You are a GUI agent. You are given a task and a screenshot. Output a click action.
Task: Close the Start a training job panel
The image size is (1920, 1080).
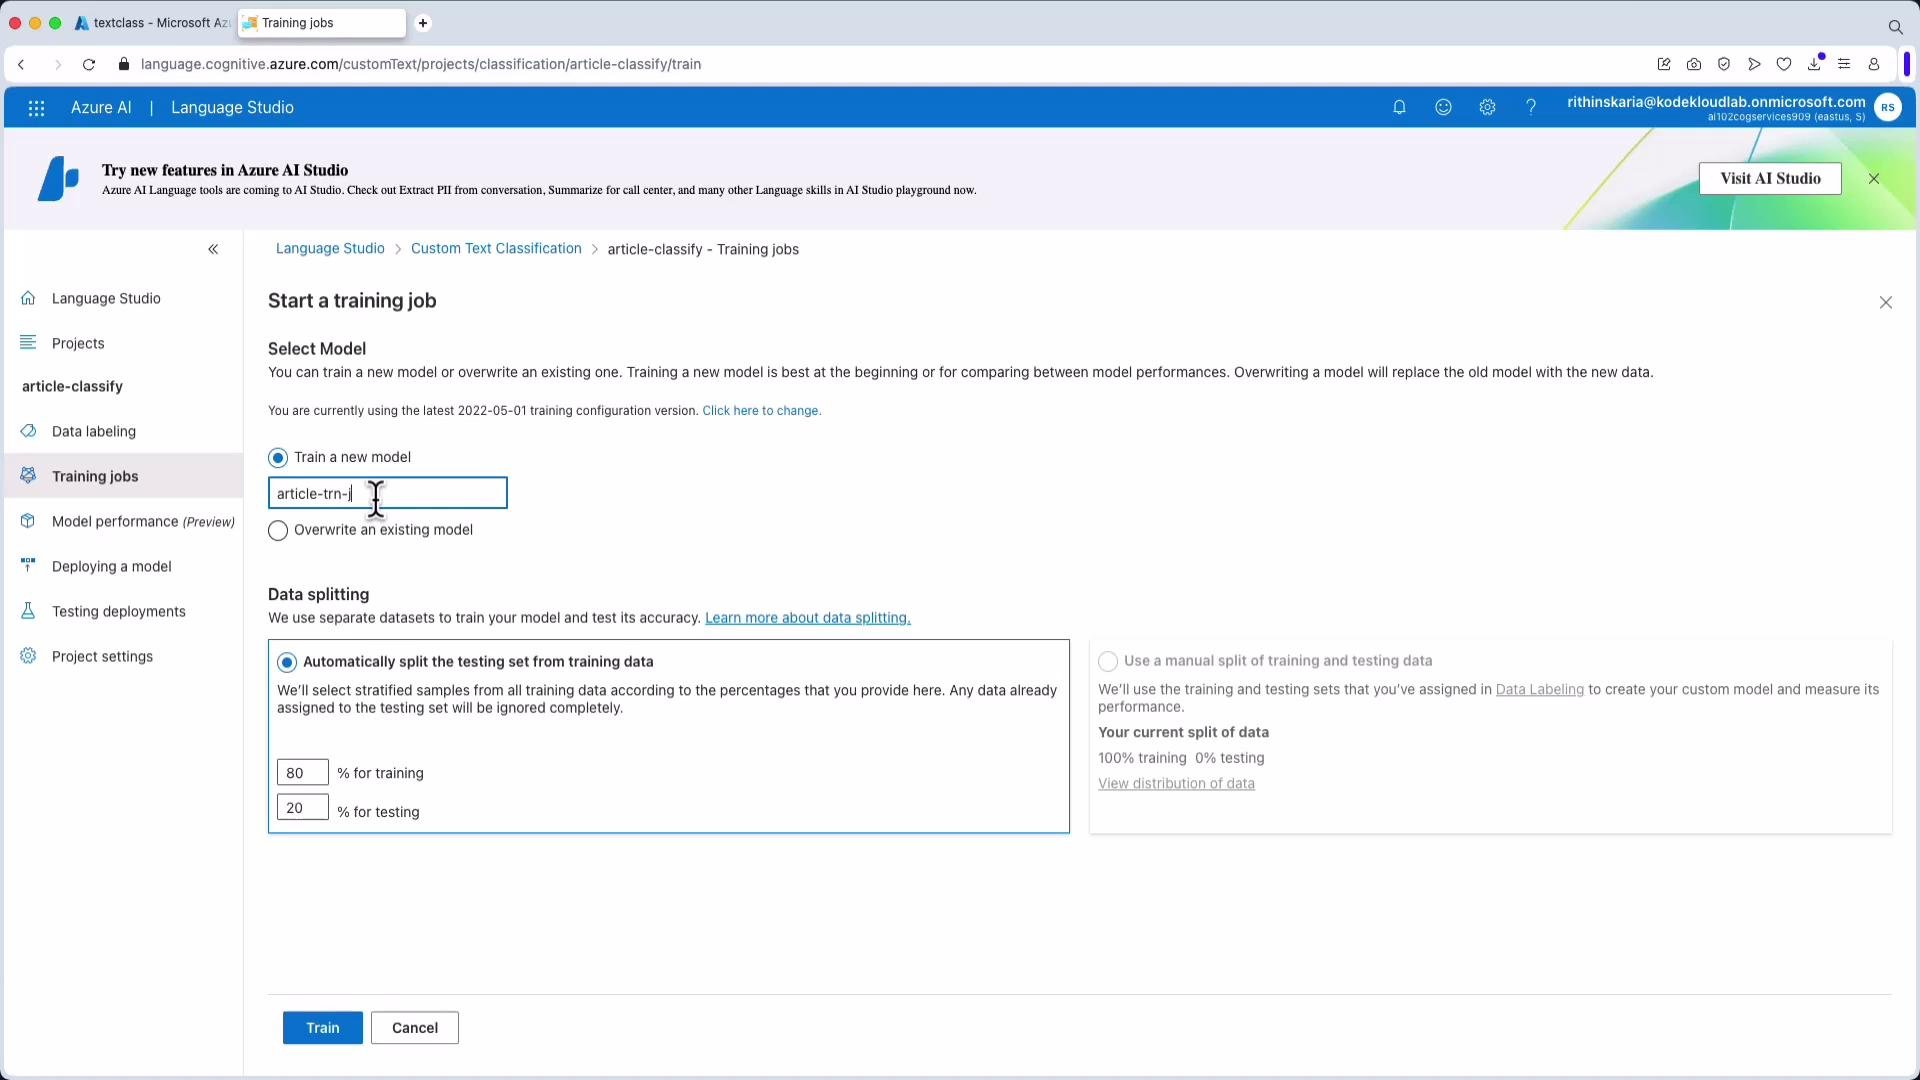pos(1885,302)
